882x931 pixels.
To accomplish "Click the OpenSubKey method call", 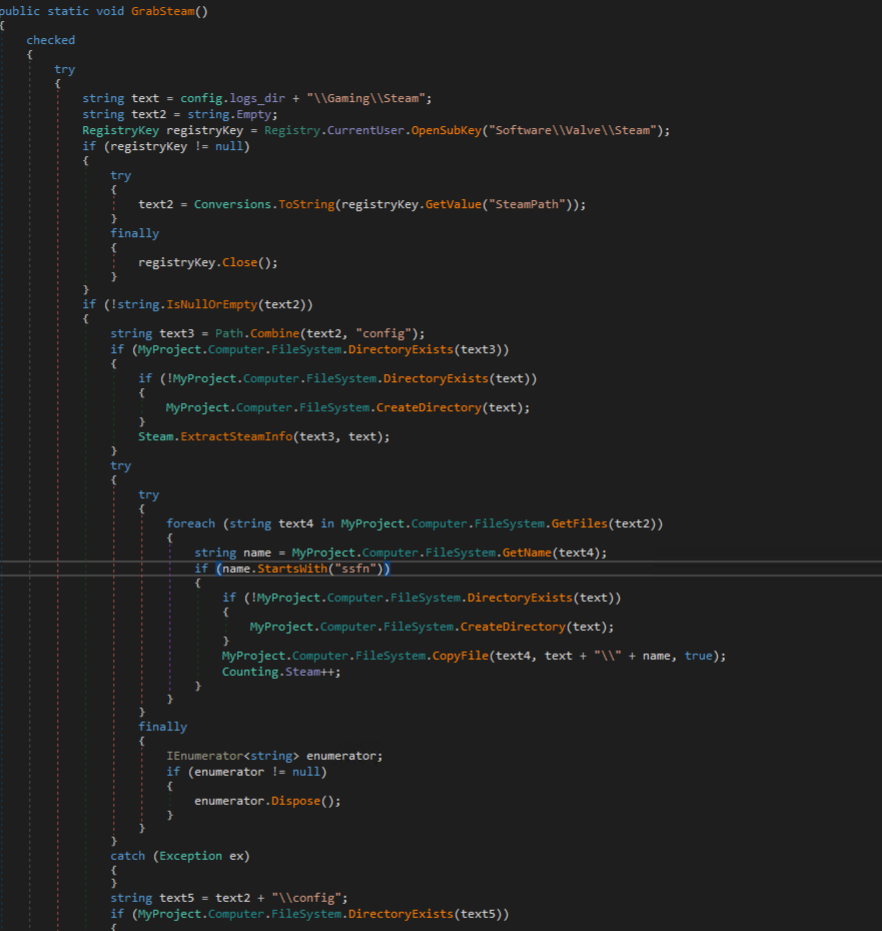I will [446, 130].
